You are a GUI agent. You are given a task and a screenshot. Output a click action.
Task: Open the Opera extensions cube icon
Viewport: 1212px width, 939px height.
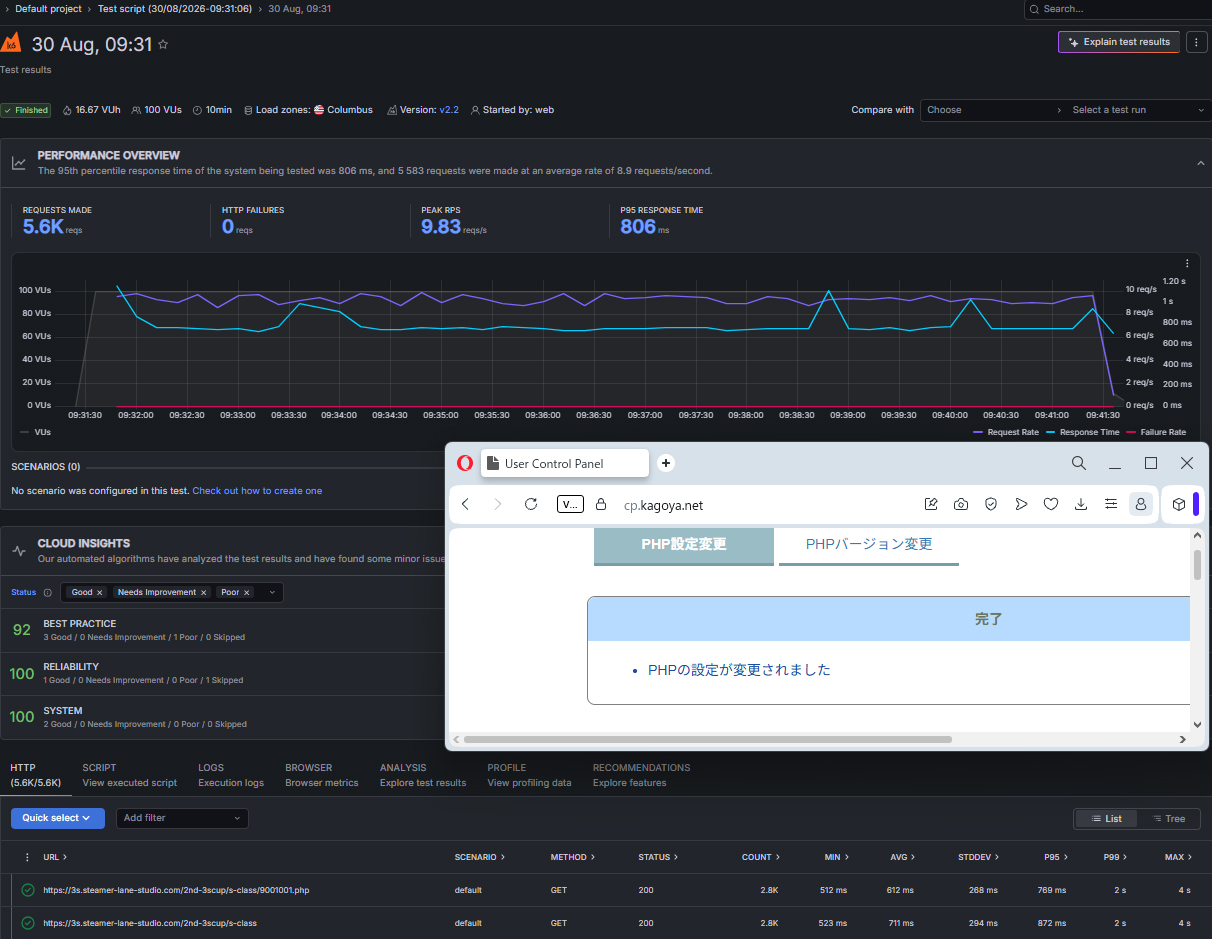point(1179,504)
